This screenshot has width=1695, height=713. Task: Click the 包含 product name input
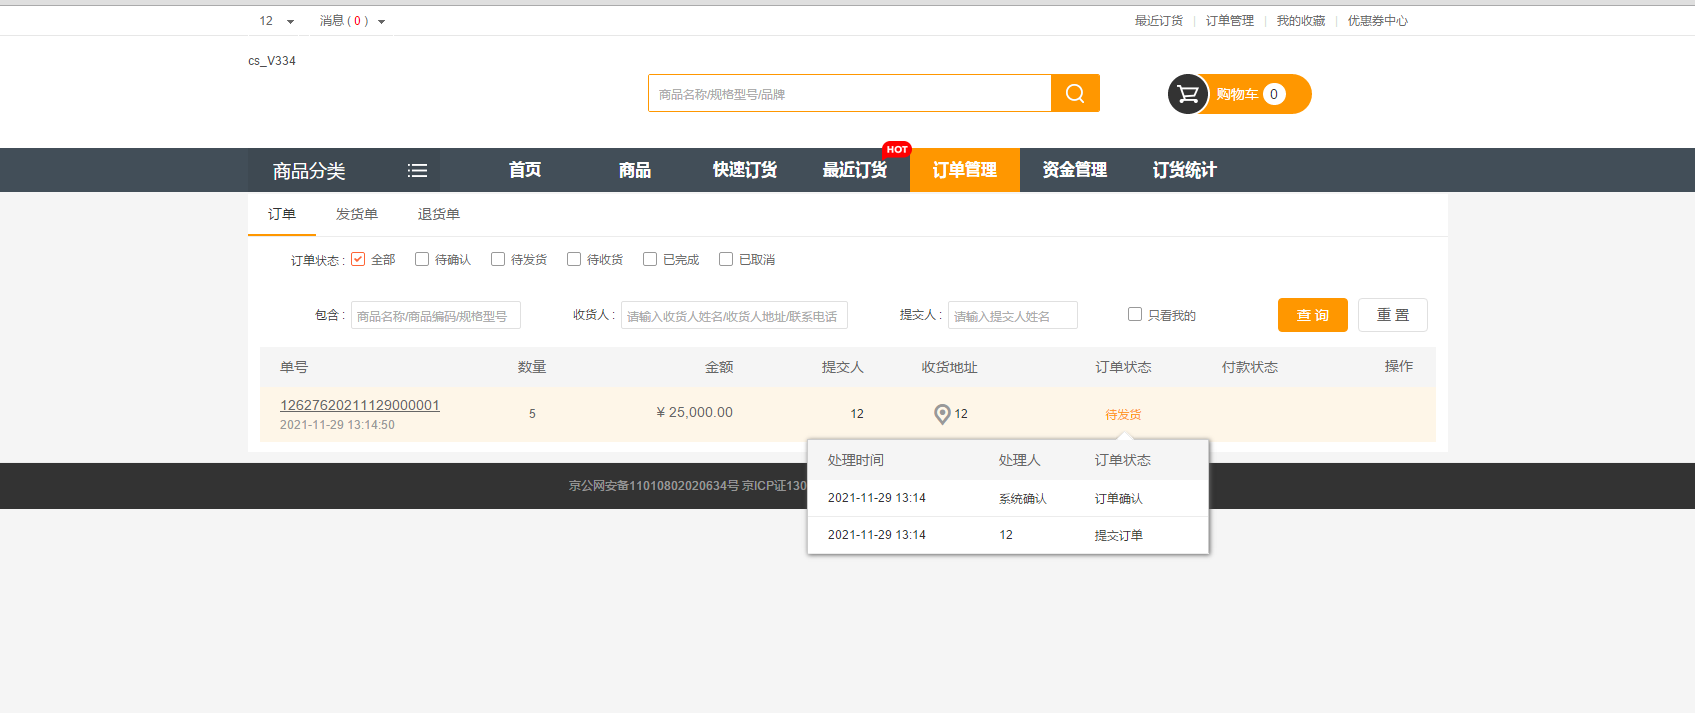pos(436,315)
